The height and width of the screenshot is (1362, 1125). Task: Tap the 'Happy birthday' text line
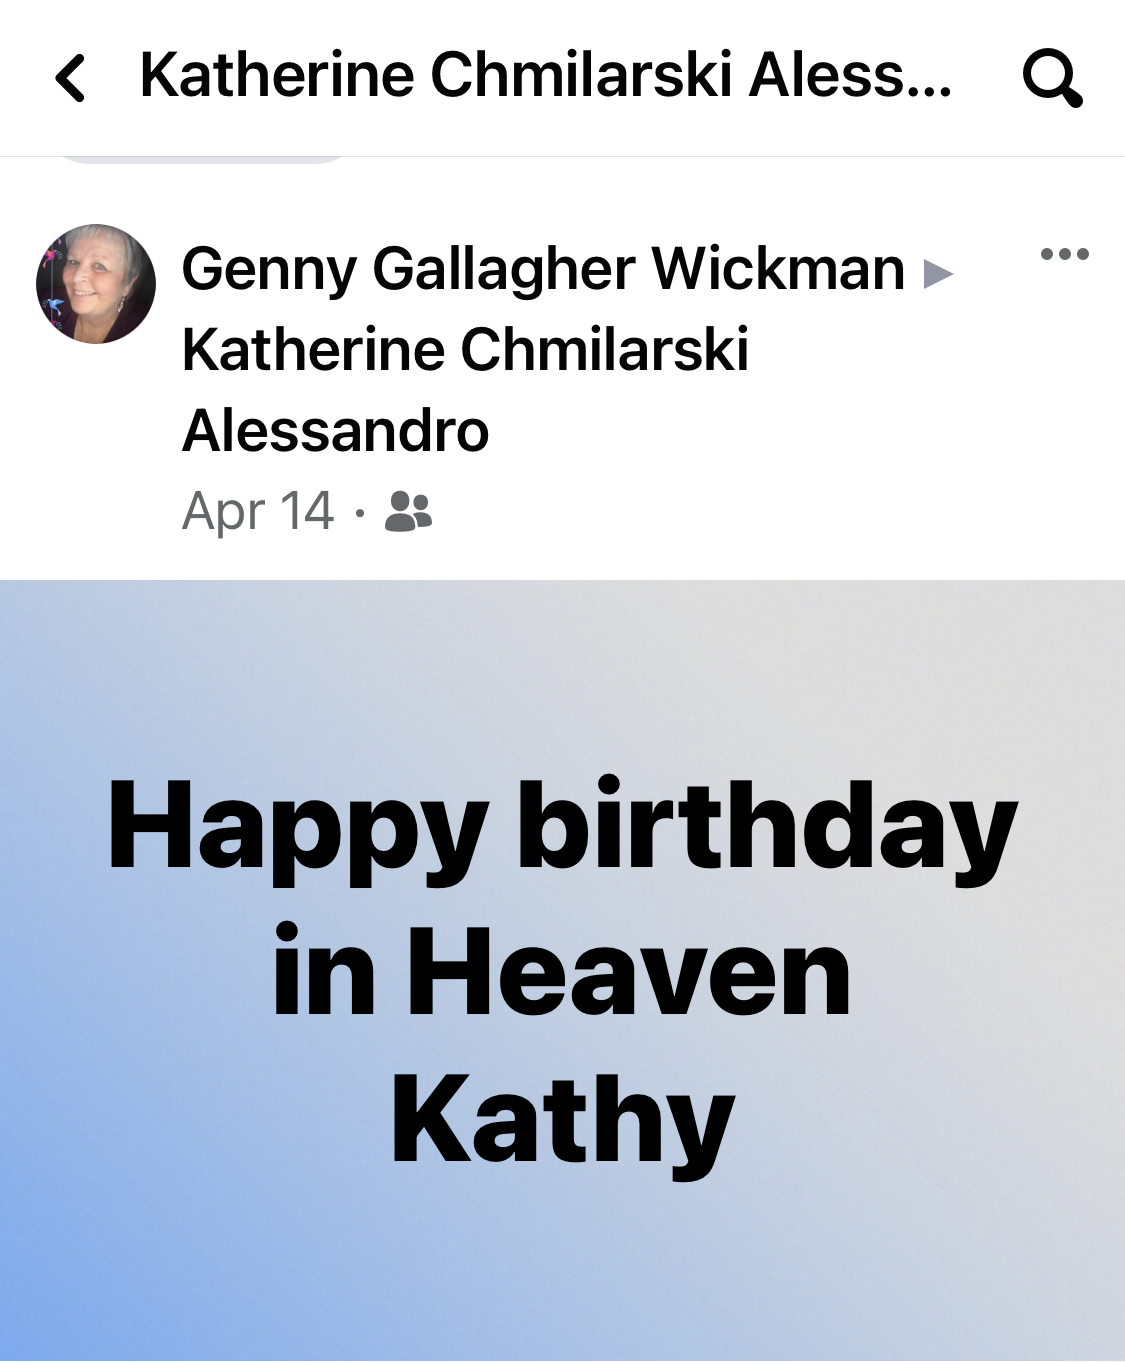click(x=562, y=829)
